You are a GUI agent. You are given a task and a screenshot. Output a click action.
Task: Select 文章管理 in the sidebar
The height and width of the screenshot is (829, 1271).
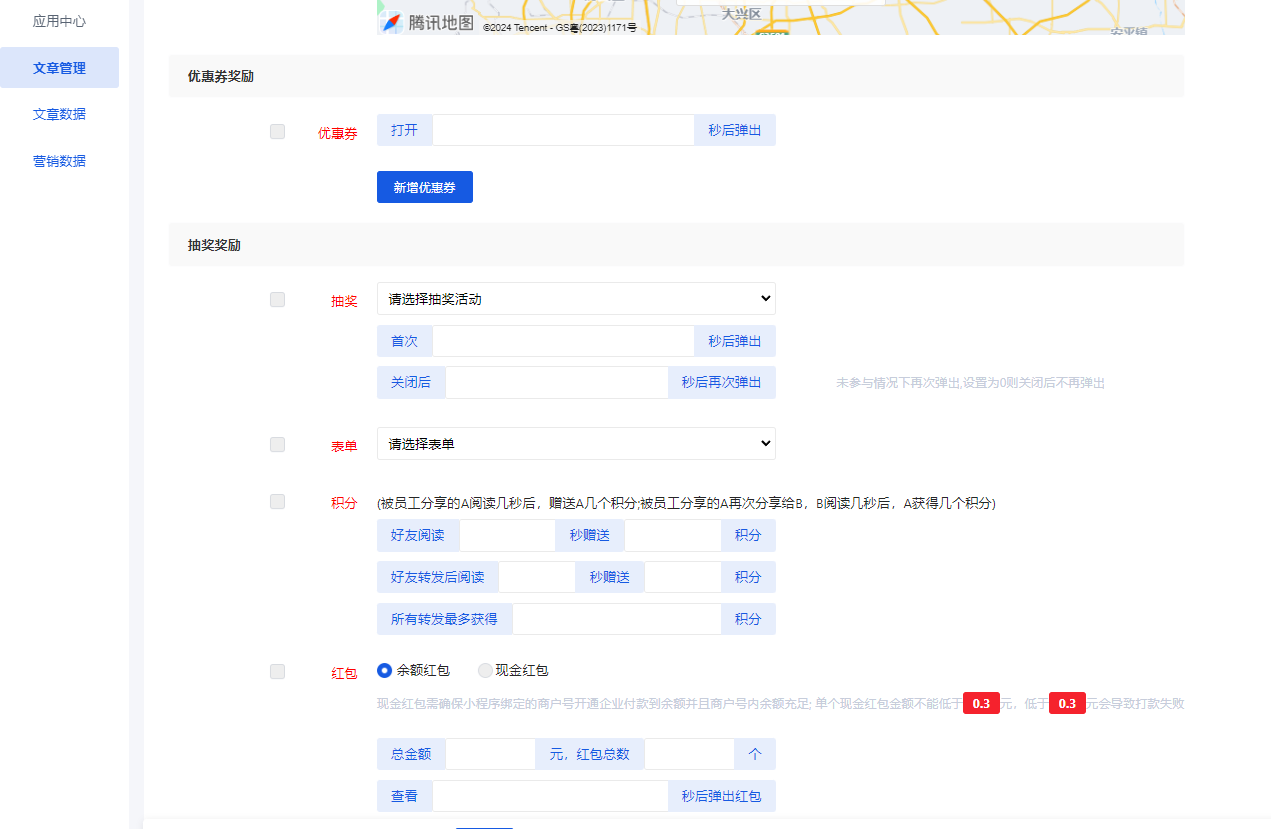coord(60,67)
